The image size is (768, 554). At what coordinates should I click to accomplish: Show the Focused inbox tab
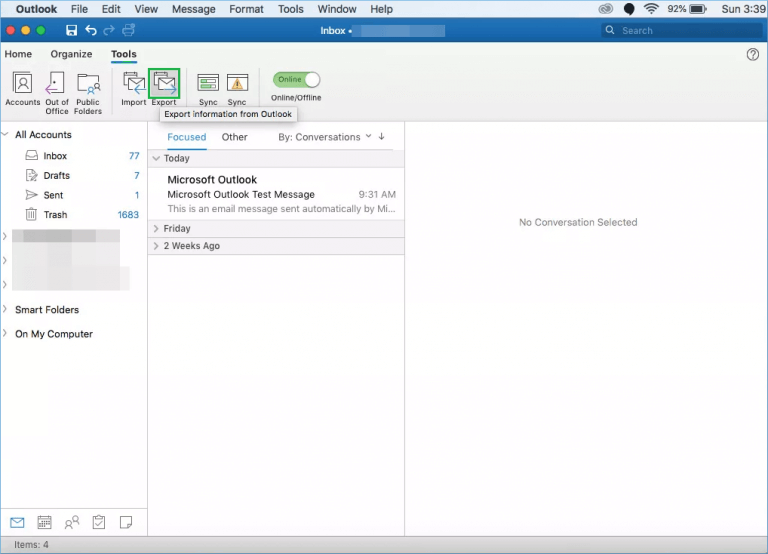(x=187, y=137)
